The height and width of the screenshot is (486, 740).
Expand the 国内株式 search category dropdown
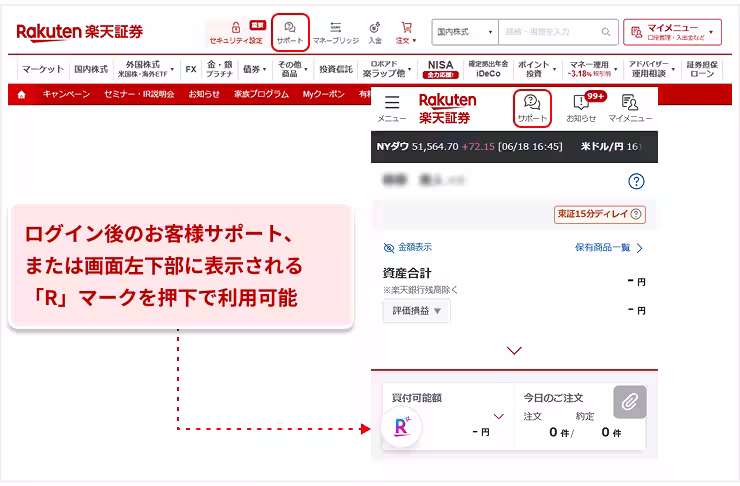coord(465,32)
